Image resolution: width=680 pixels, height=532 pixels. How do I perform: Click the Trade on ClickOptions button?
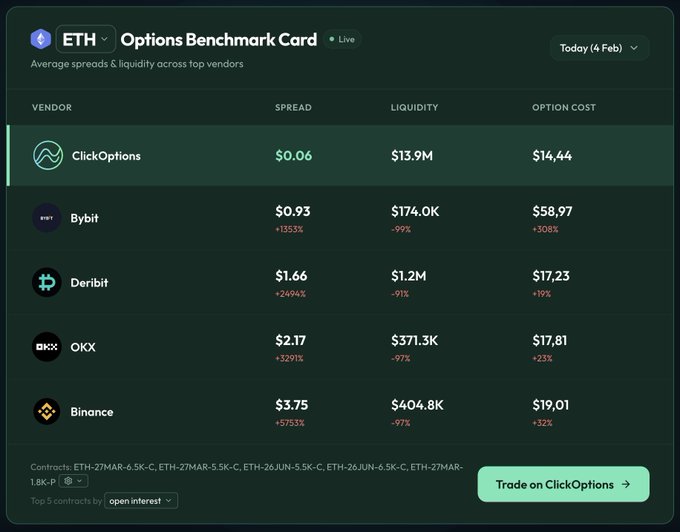tap(563, 484)
